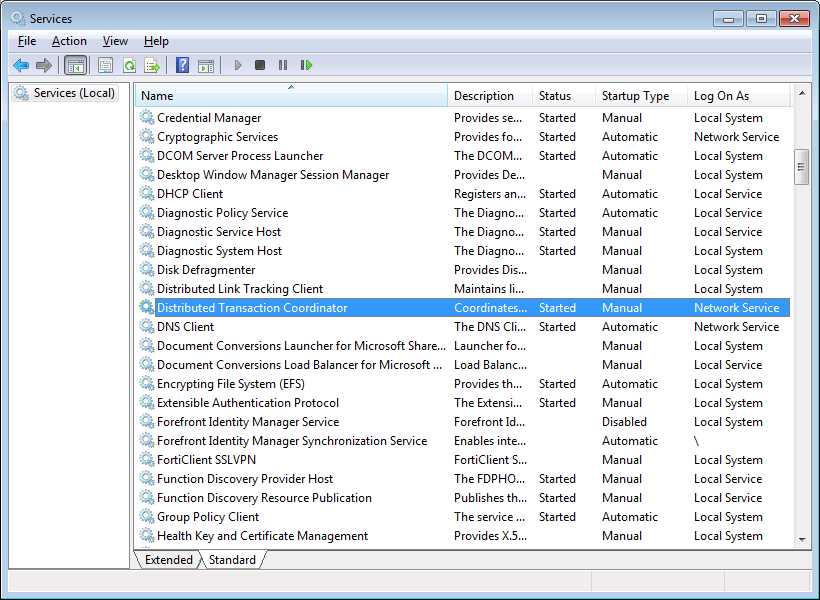This screenshot has width=820, height=600.
Task: Click the Start Service play icon
Action: (x=238, y=65)
